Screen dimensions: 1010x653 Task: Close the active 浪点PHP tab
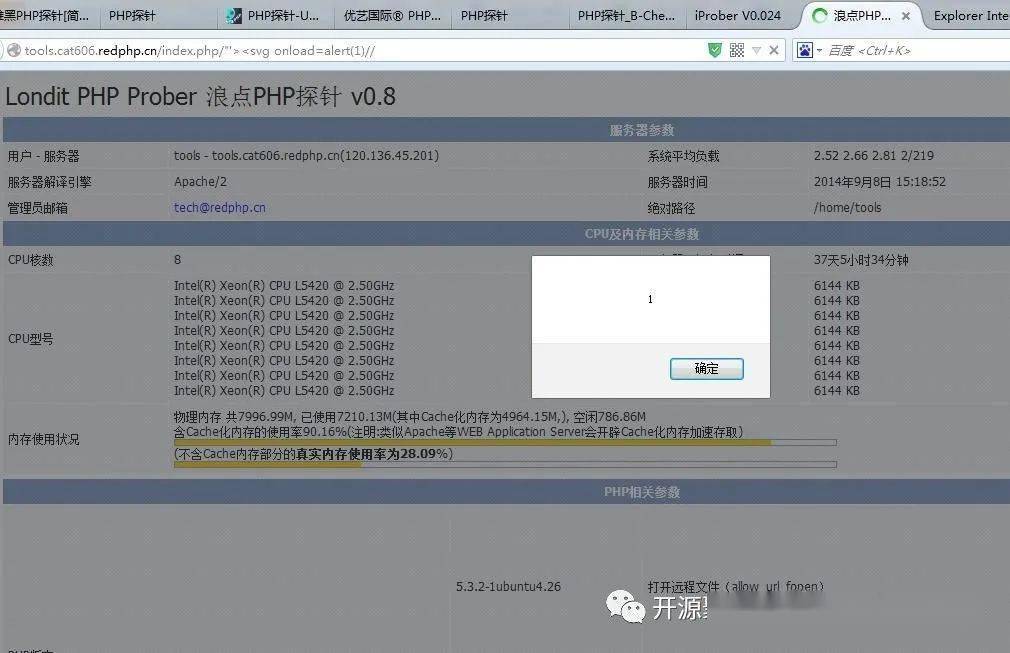(906, 15)
